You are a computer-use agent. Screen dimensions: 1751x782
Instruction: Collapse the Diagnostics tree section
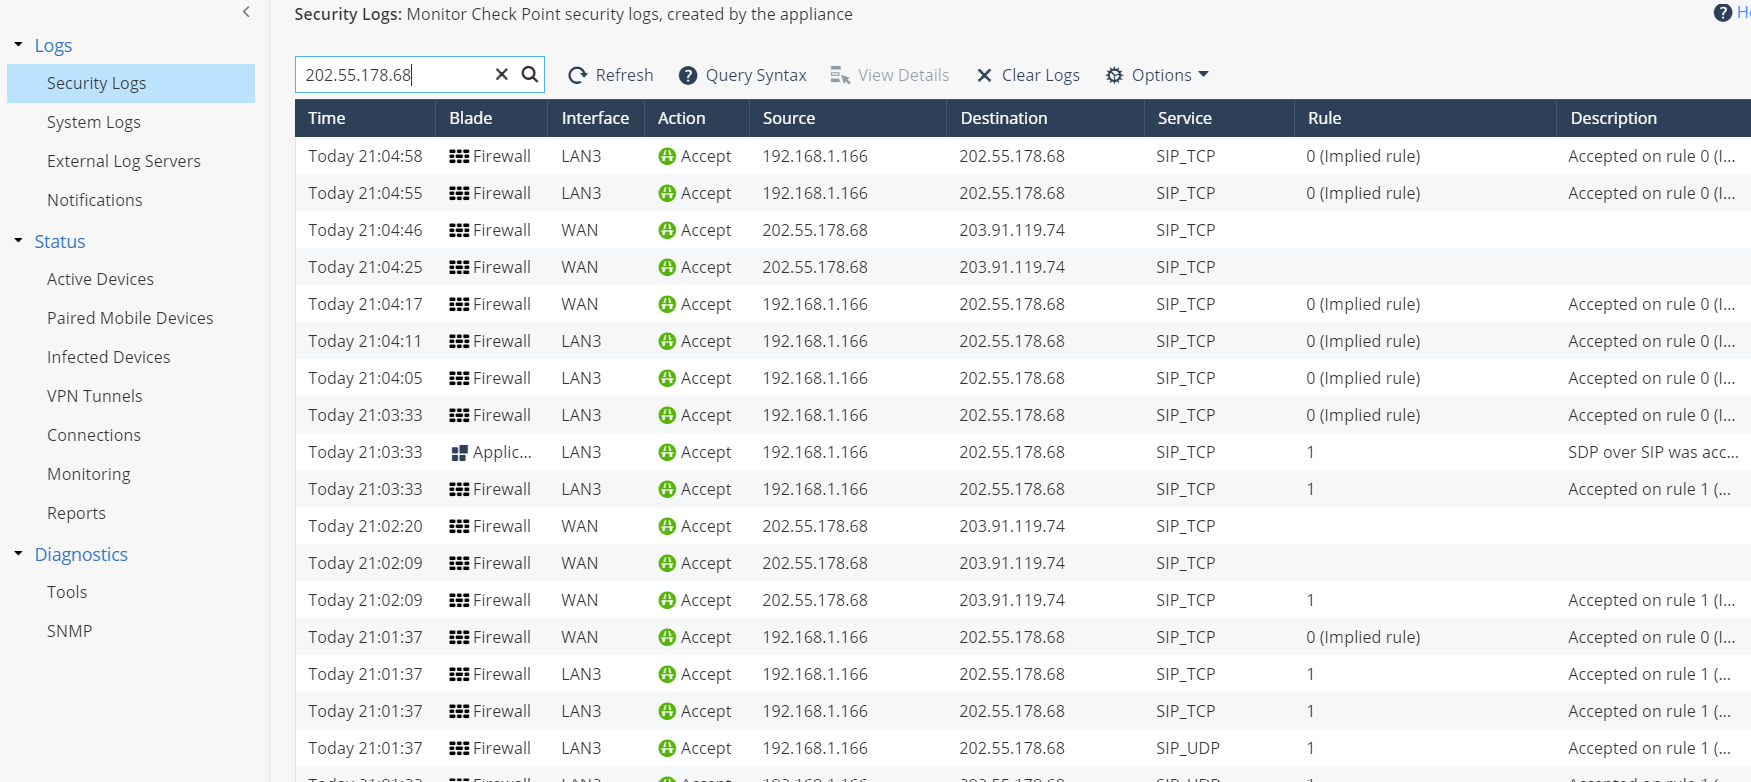tap(18, 554)
